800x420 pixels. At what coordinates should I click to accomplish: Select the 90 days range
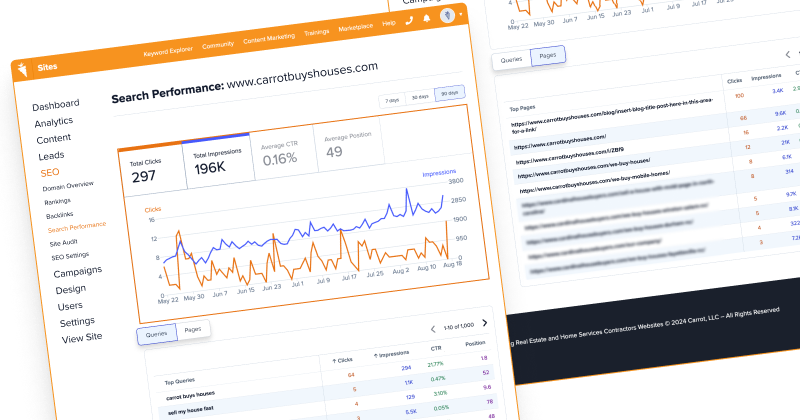[x=449, y=93]
